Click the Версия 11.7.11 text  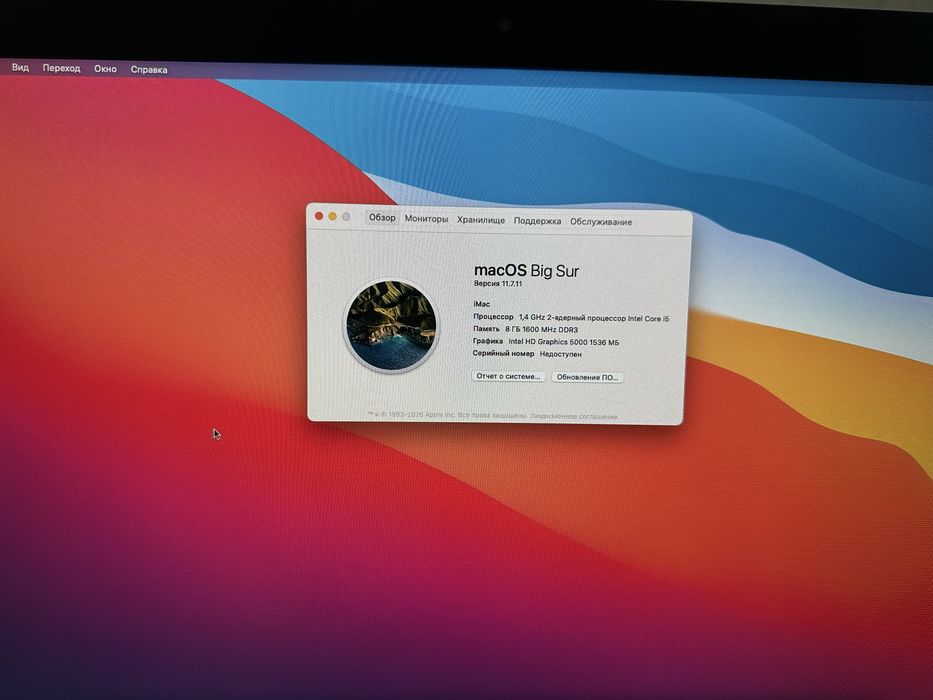click(497, 283)
